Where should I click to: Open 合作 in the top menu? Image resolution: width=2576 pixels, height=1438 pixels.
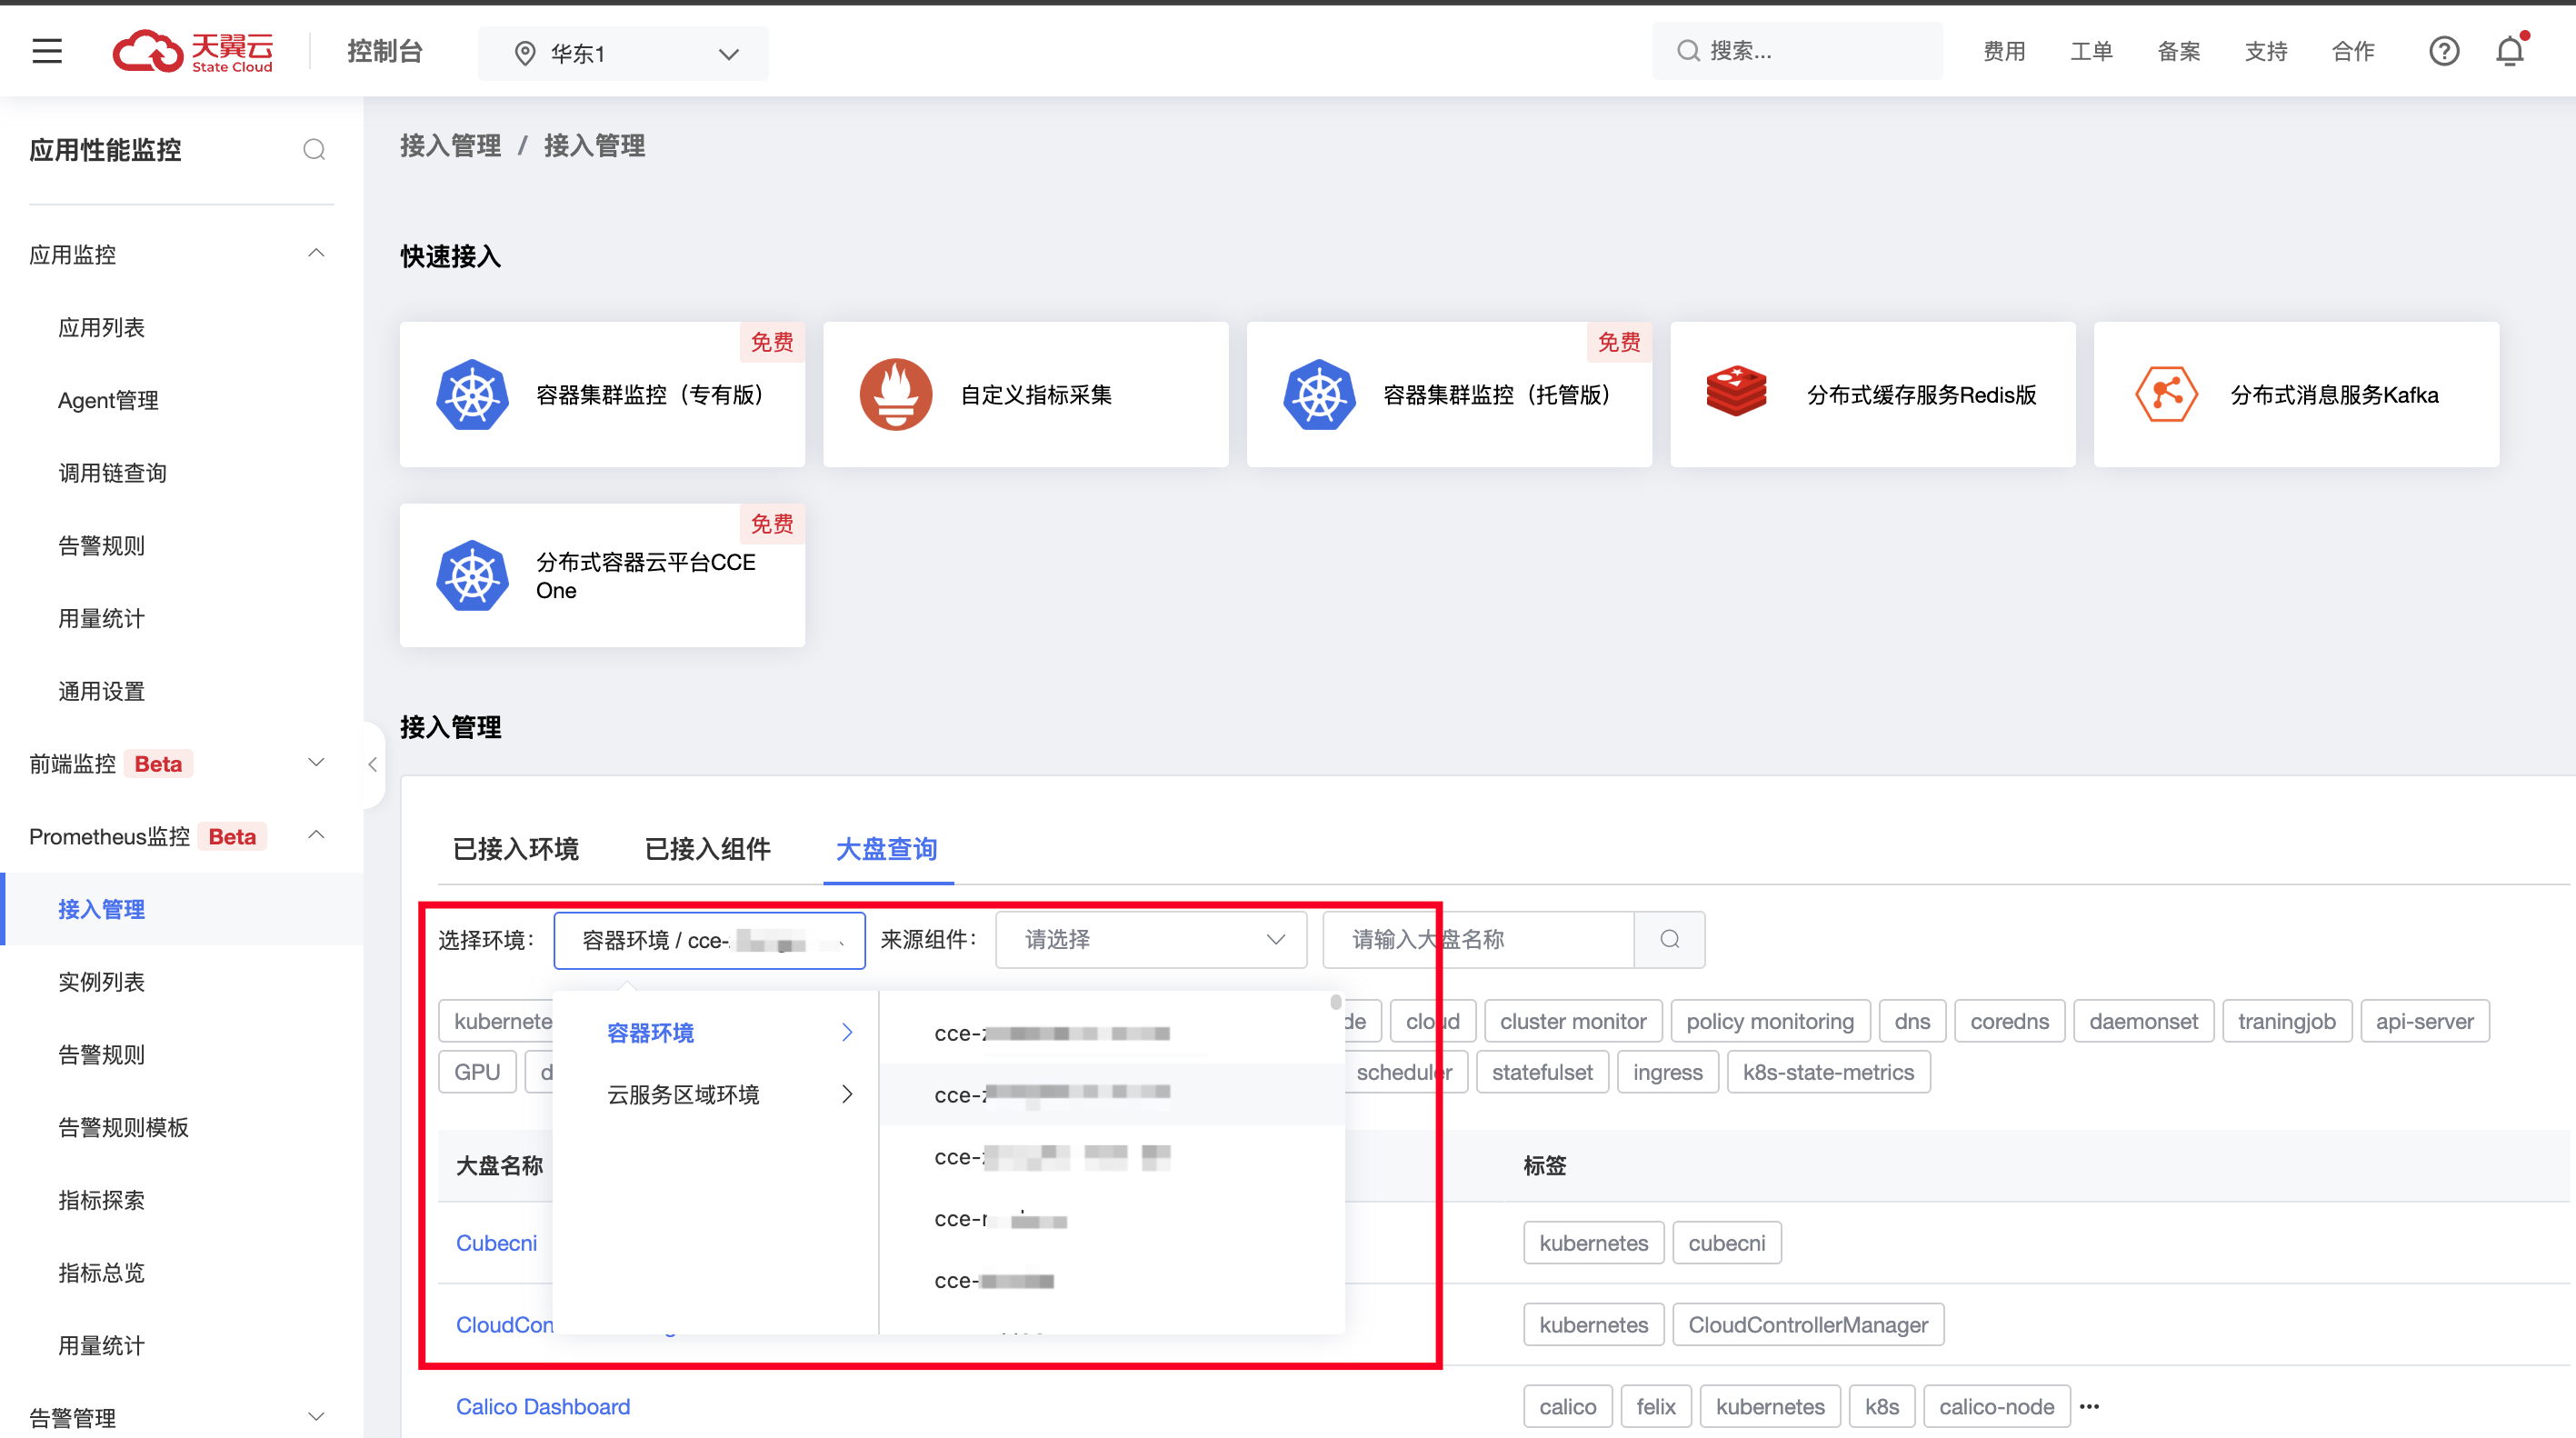[2353, 51]
